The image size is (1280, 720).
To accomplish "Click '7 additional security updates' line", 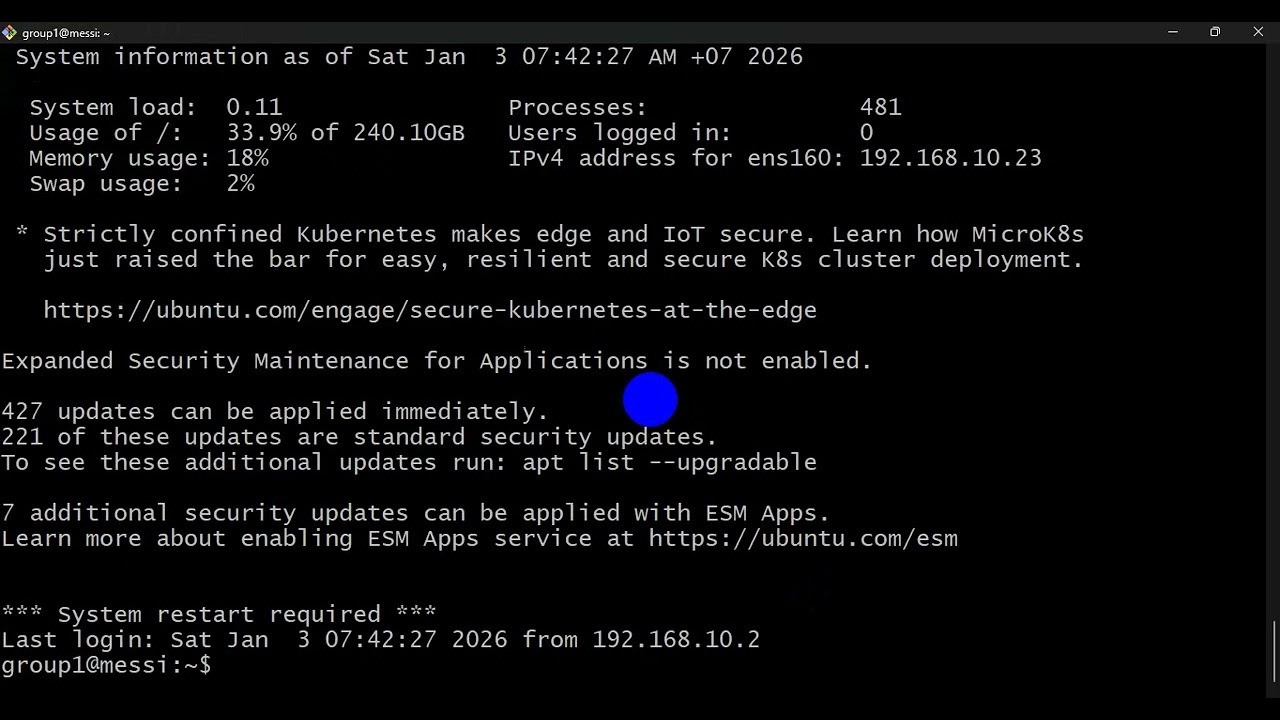I will coord(416,513).
